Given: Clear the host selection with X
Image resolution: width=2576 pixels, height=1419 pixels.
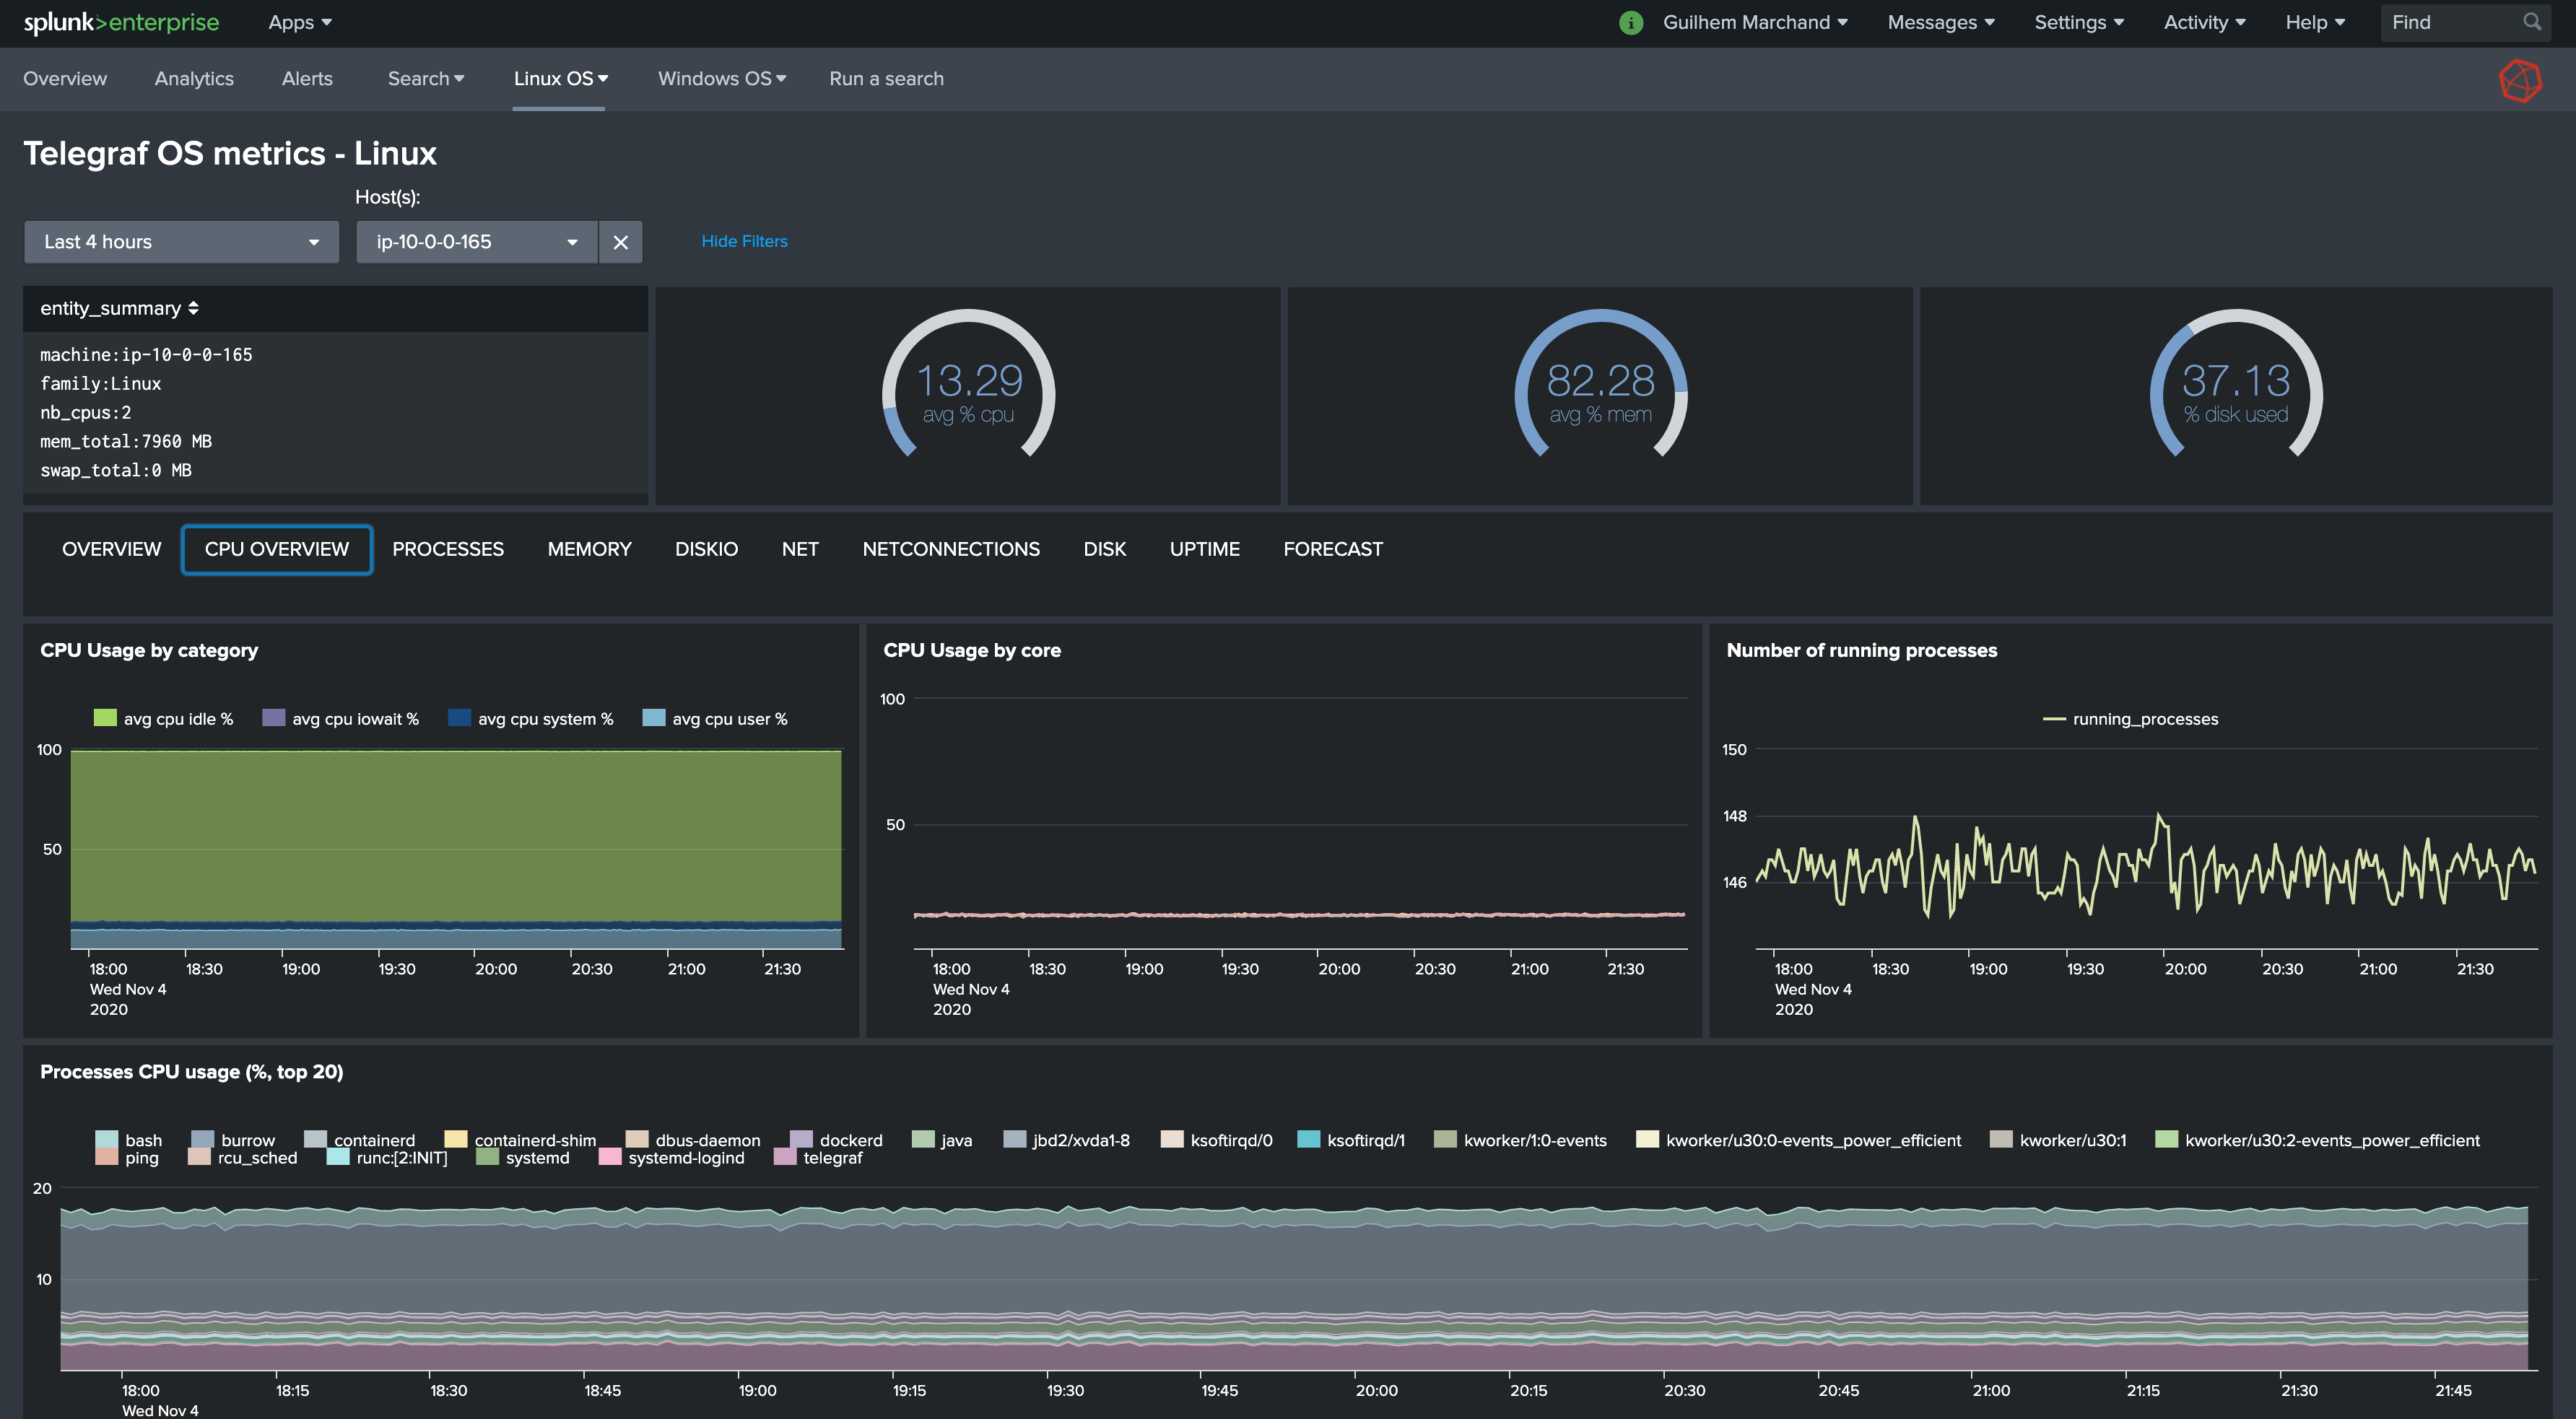Looking at the screenshot, I should 620,242.
